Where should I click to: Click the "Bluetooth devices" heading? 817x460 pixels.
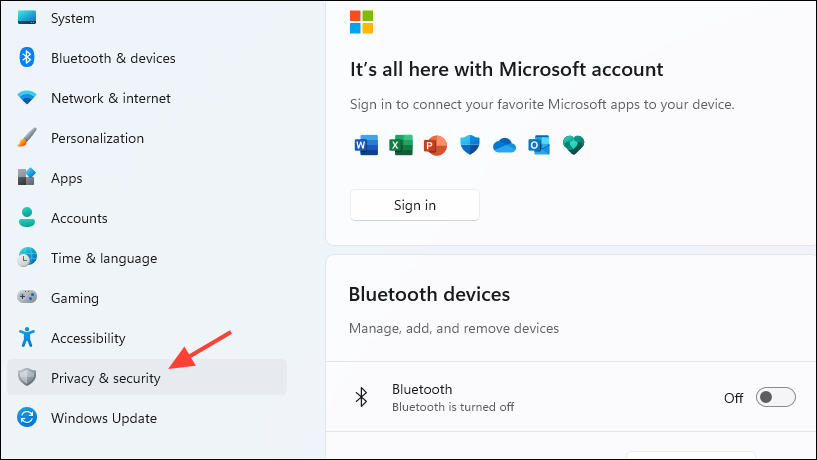[x=429, y=294]
